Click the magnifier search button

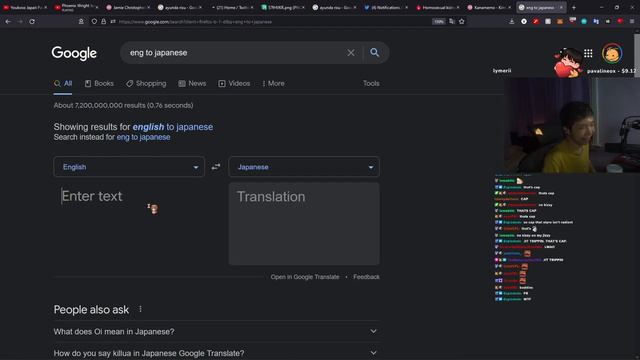(x=374, y=53)
